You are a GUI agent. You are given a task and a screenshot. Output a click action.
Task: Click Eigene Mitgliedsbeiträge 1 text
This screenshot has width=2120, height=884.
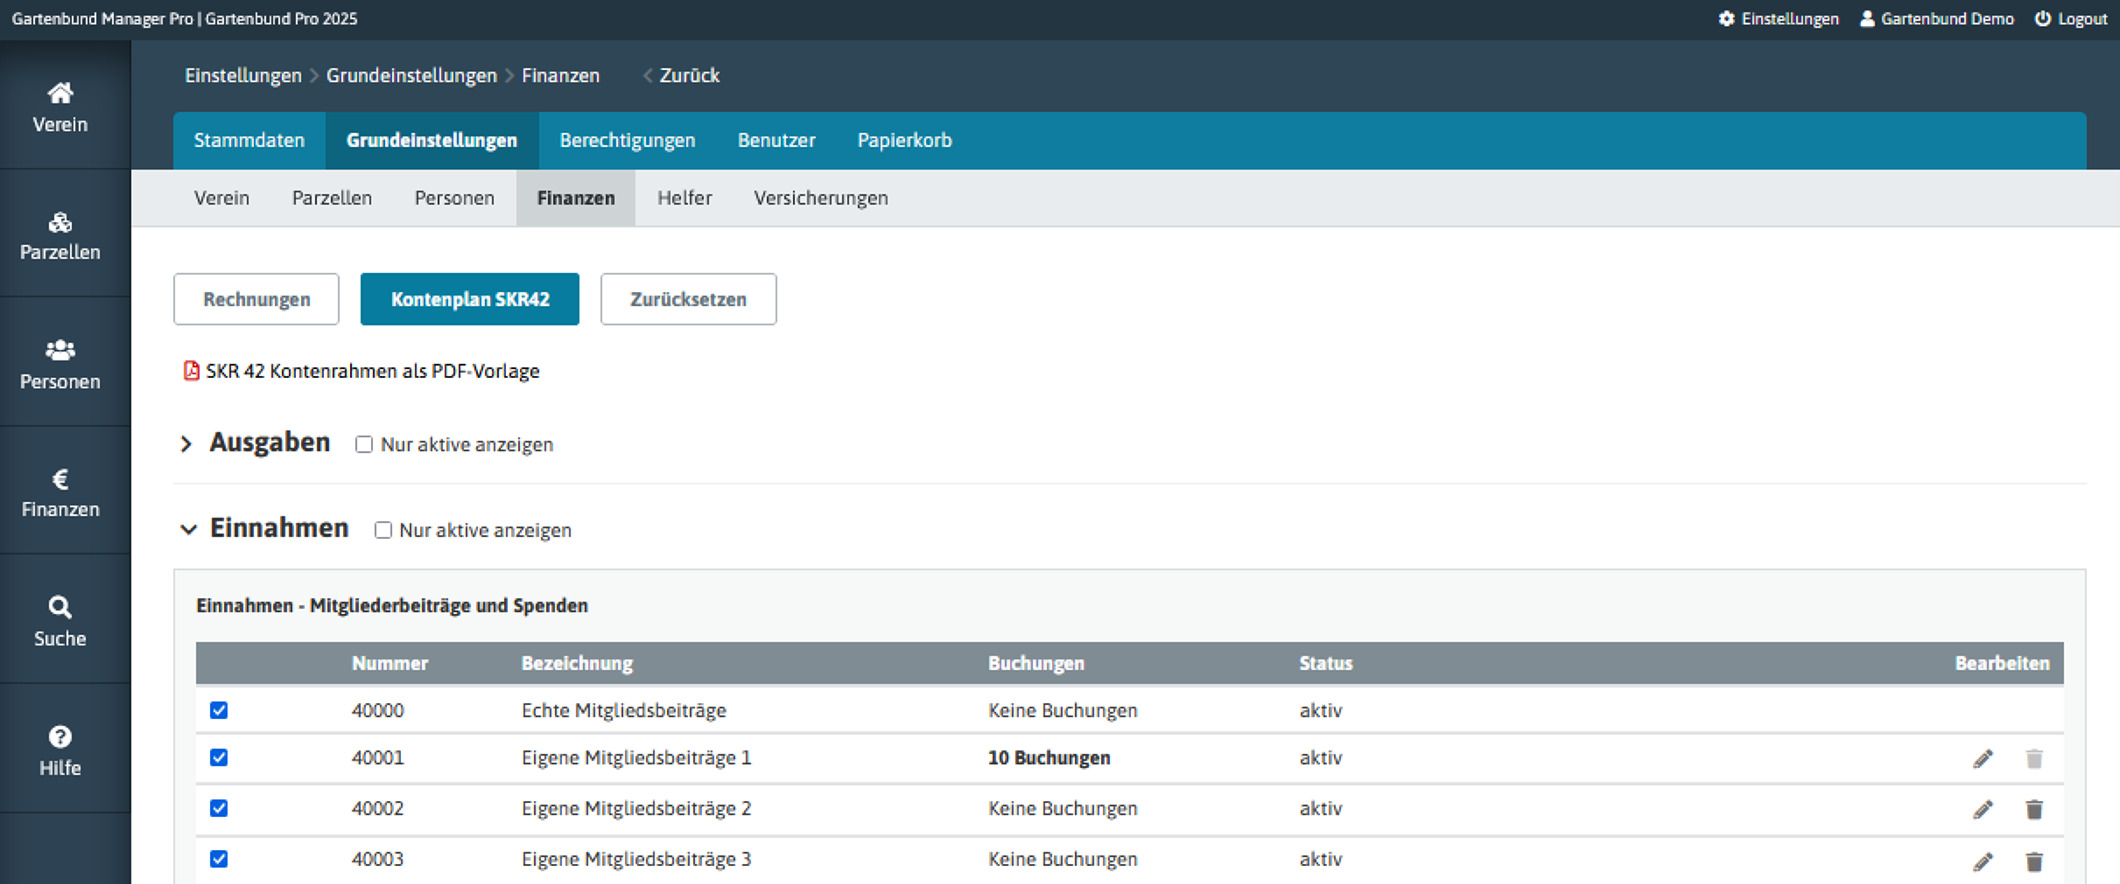[636, 758]
